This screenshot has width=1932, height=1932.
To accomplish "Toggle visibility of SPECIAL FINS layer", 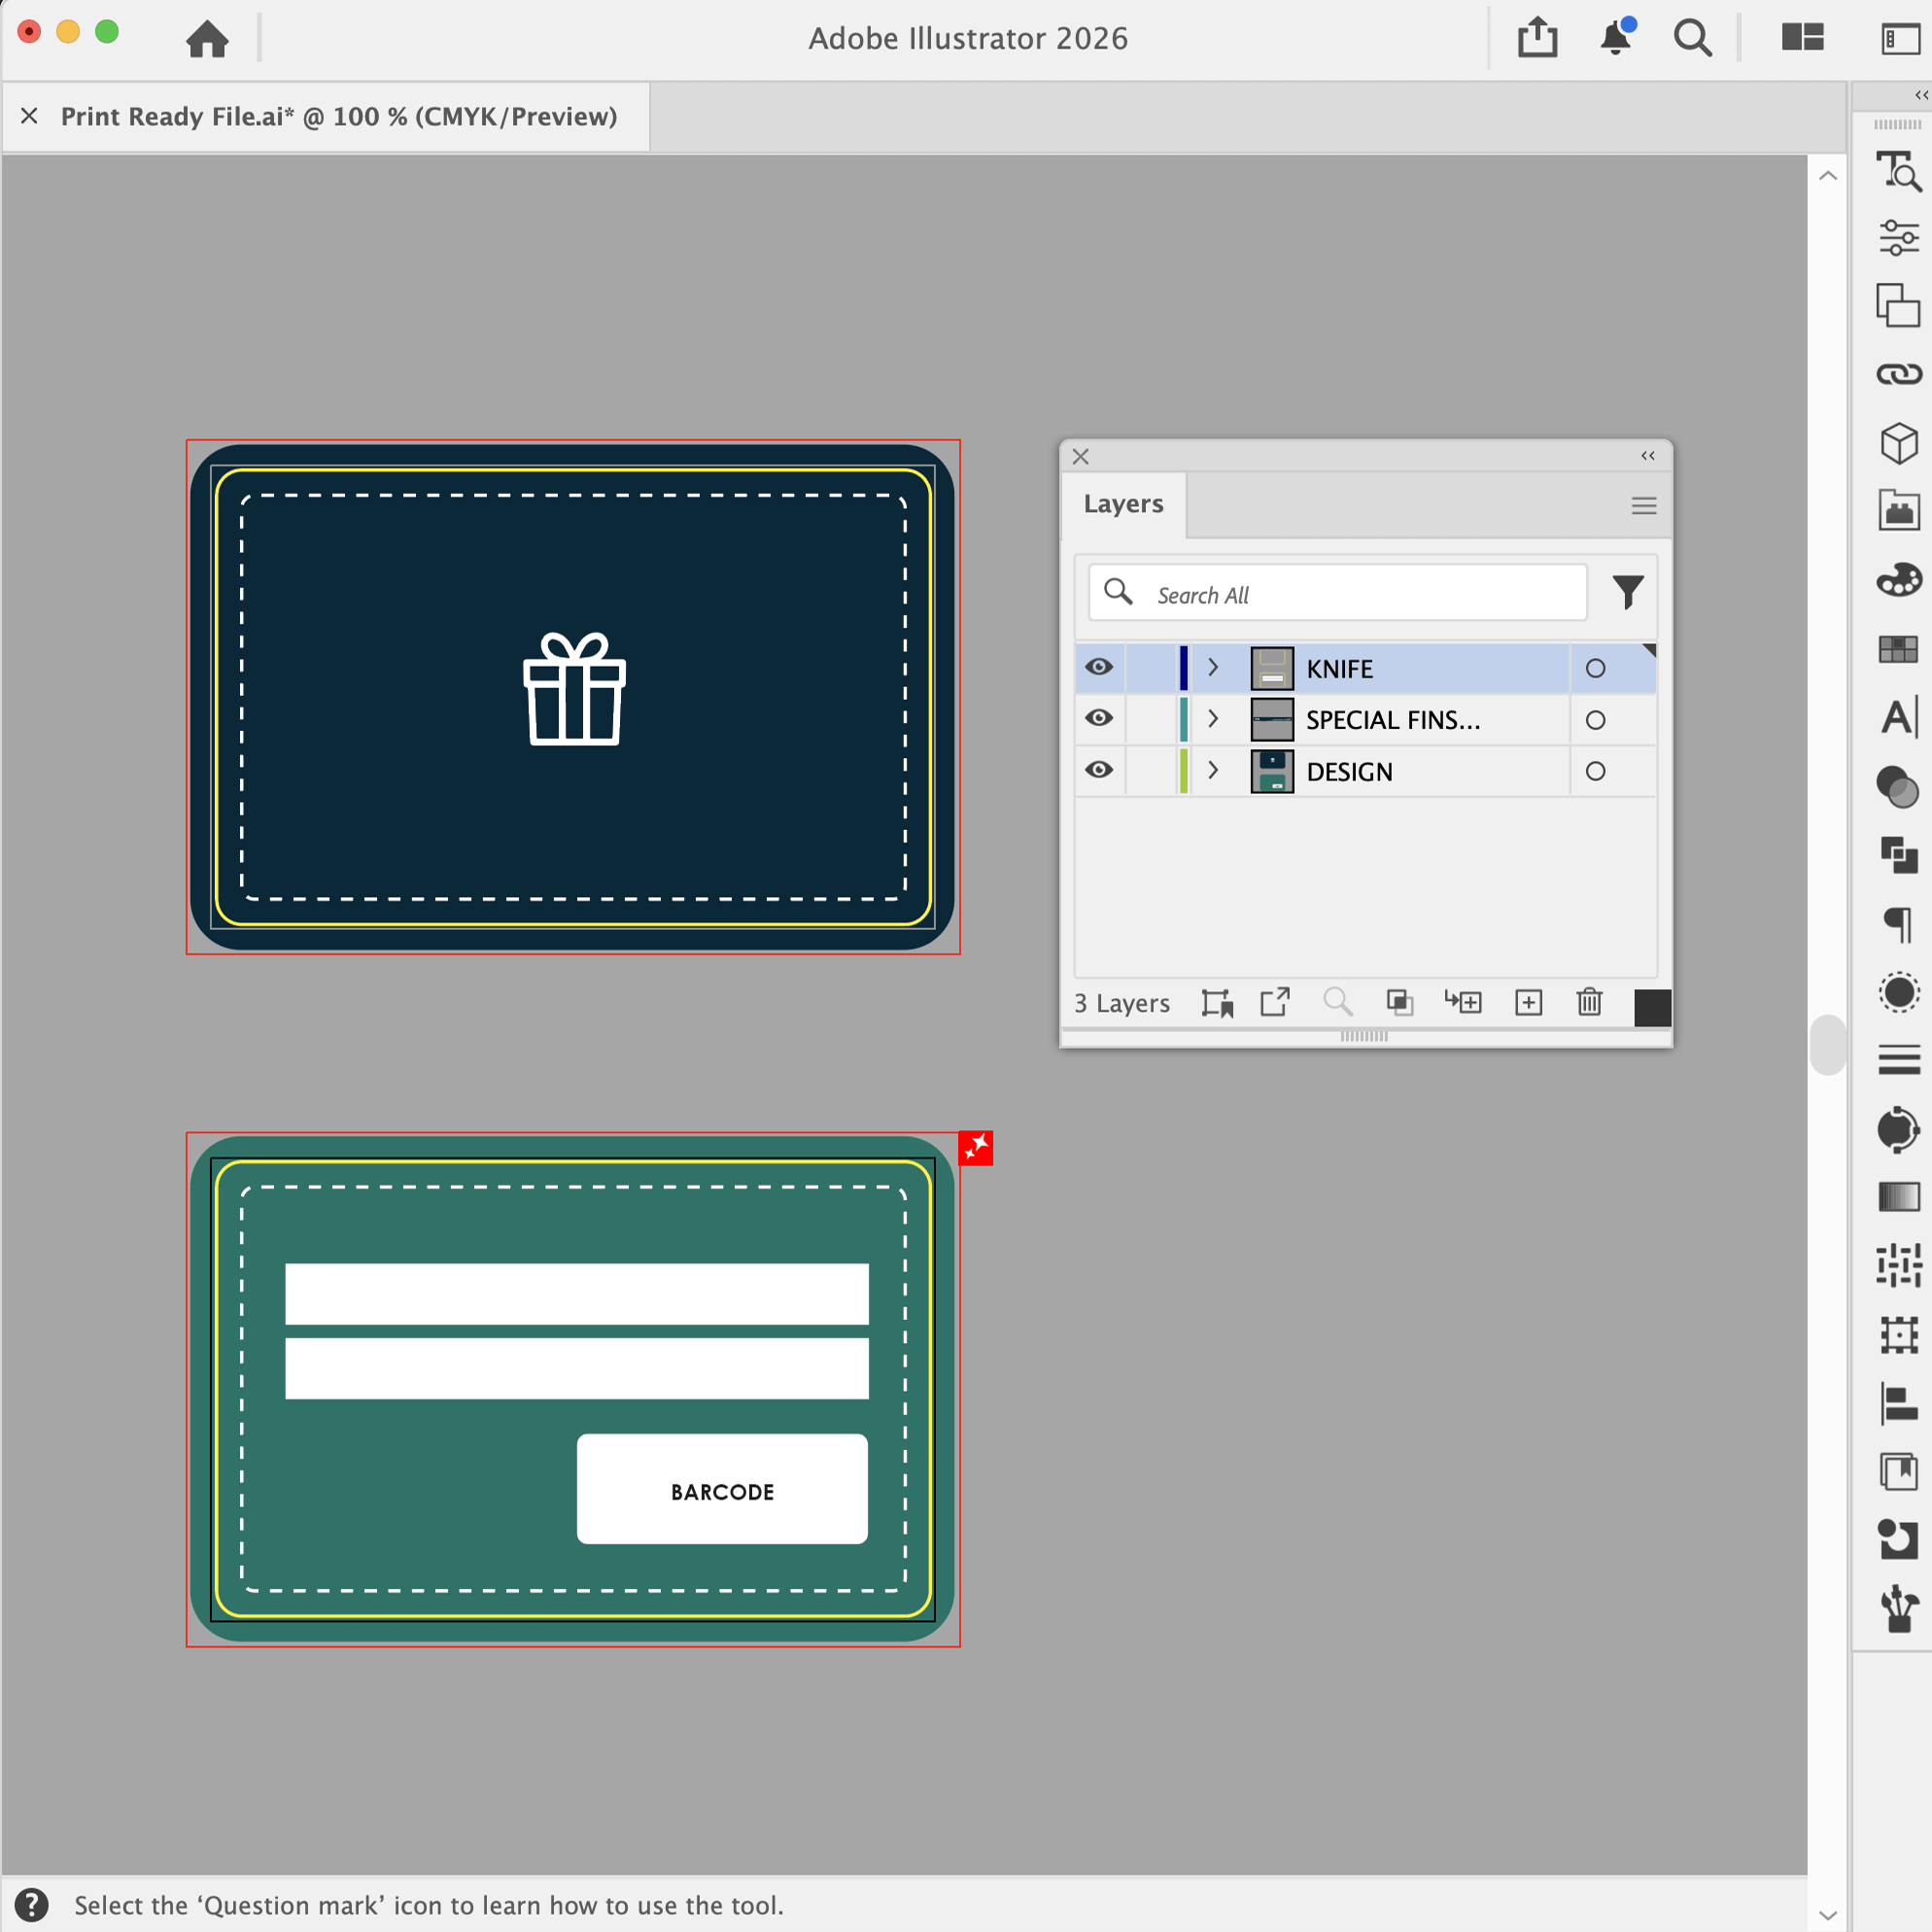I will 1099,718.
